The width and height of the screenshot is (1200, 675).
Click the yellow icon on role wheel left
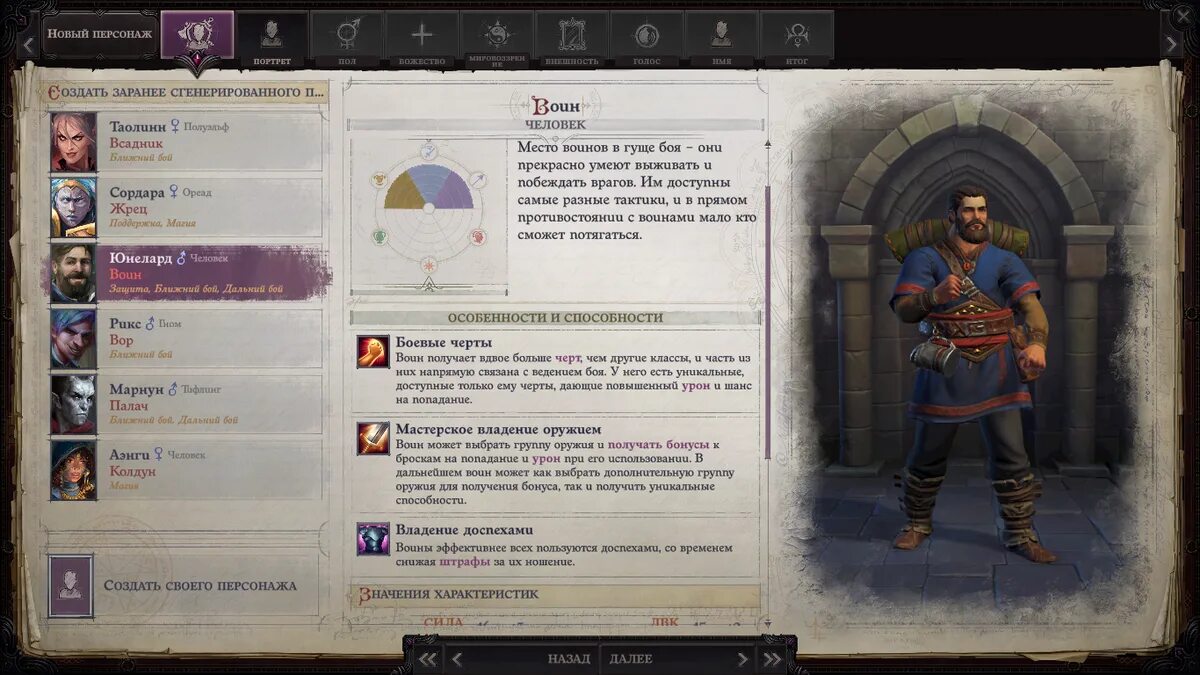tap(380, 180)
